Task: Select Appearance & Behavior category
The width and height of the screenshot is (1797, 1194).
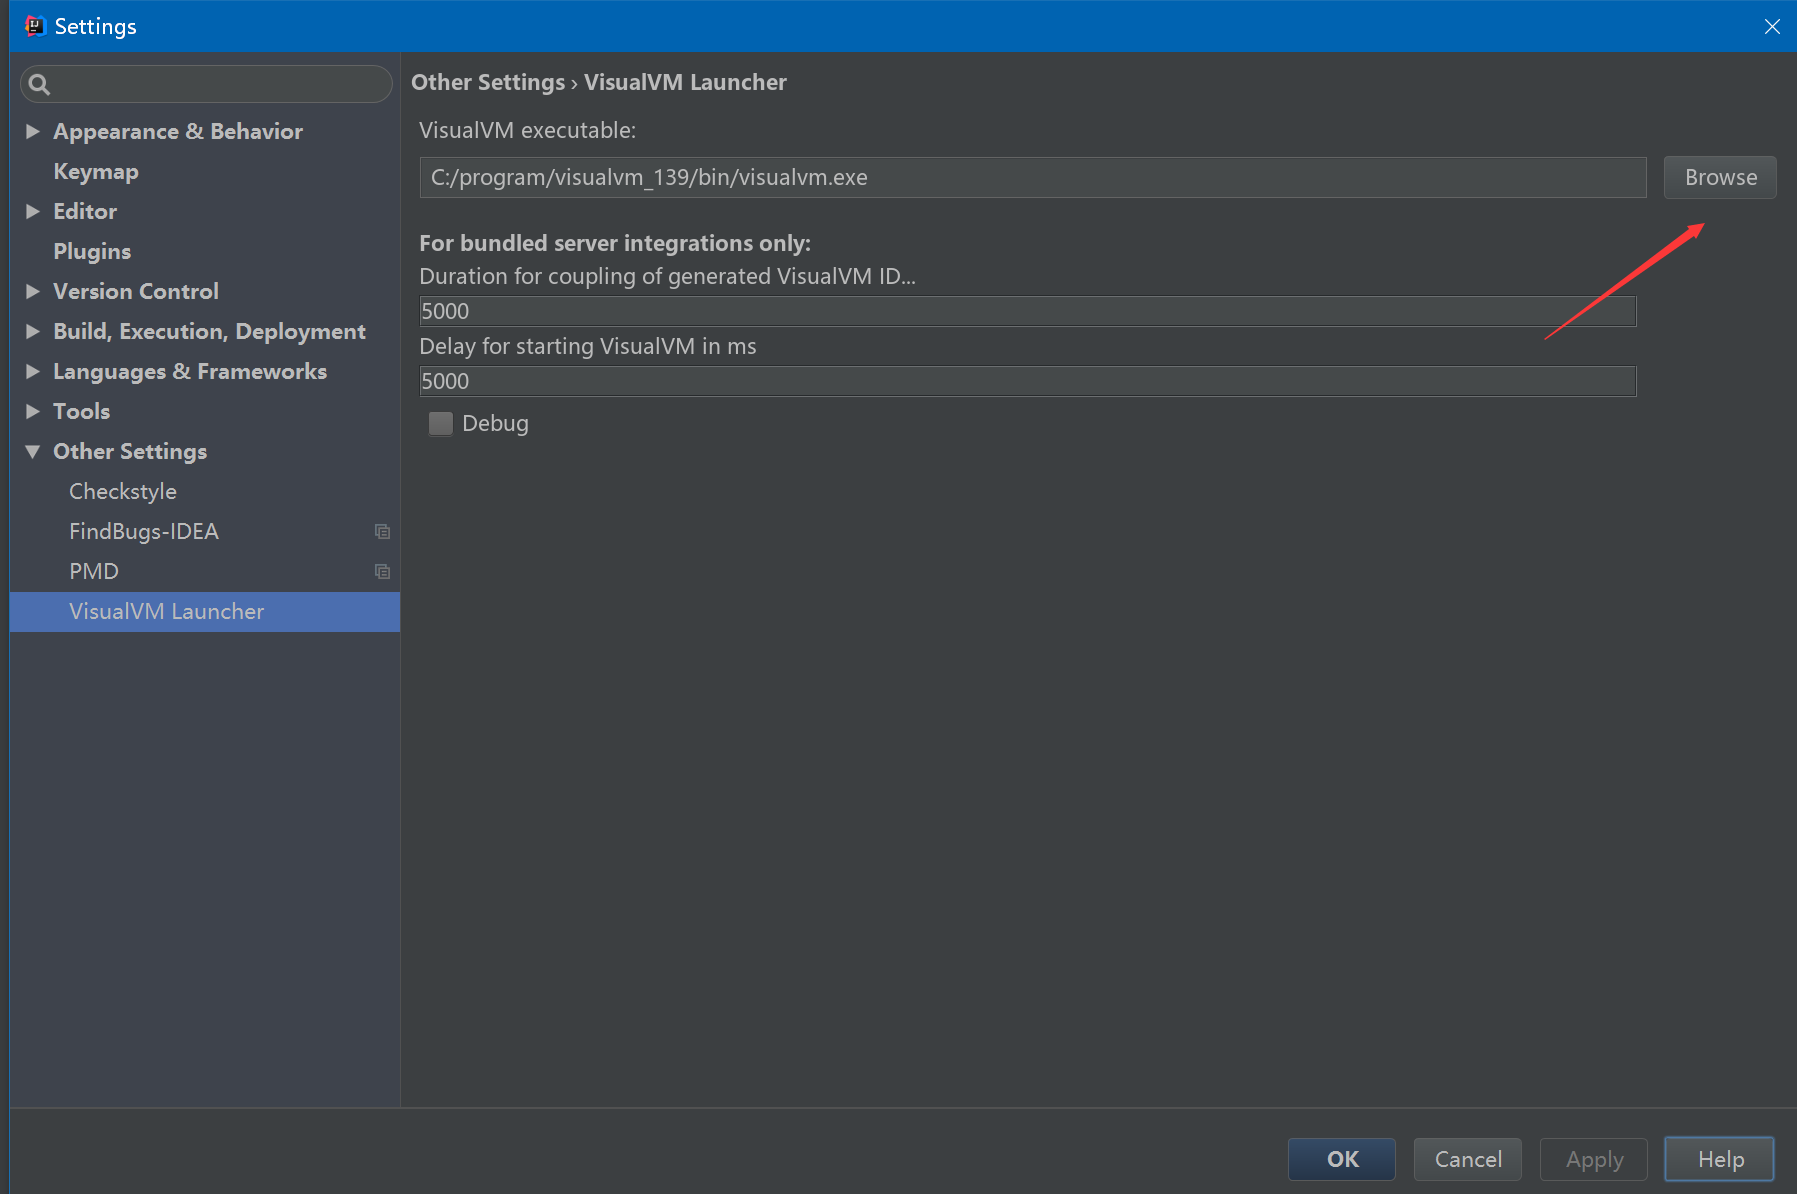Action: tap(178, 131)
